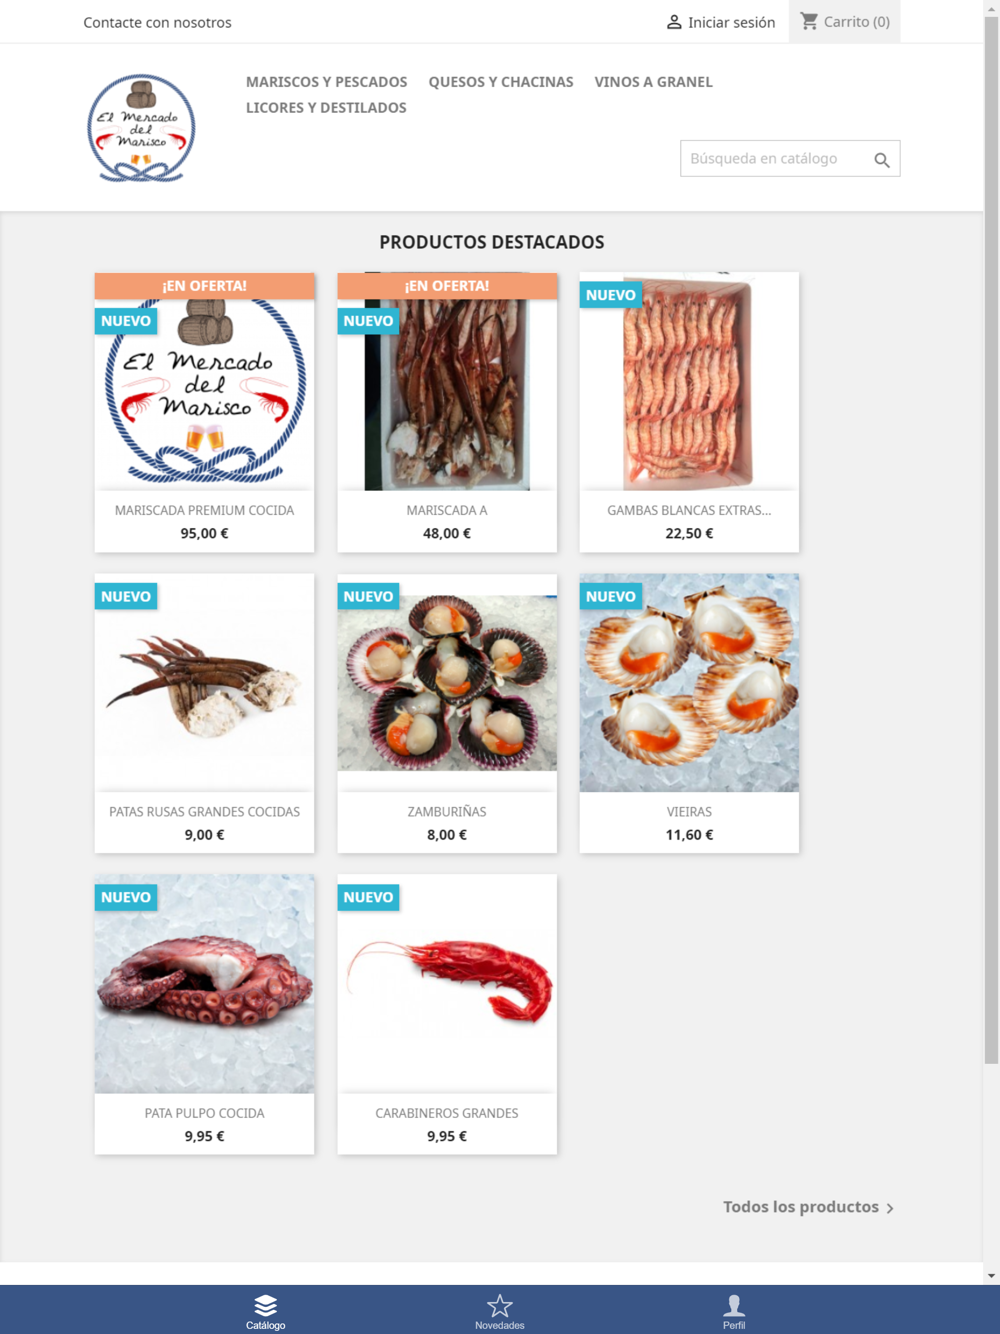The width and height of the screenshot is (1000, 1334).
Task: Open the Catálogo tab icon
Action: click(265, 1305)
